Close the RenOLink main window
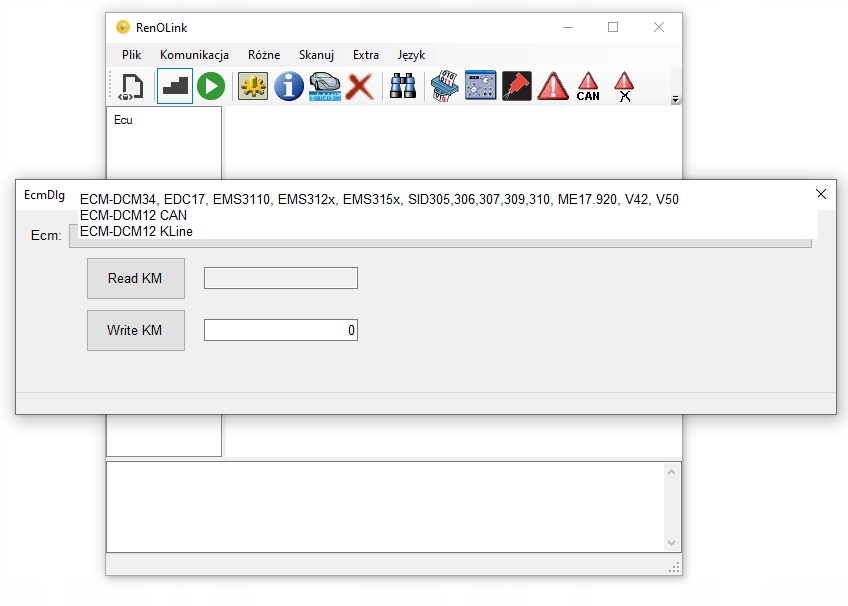 click(659, 27)
